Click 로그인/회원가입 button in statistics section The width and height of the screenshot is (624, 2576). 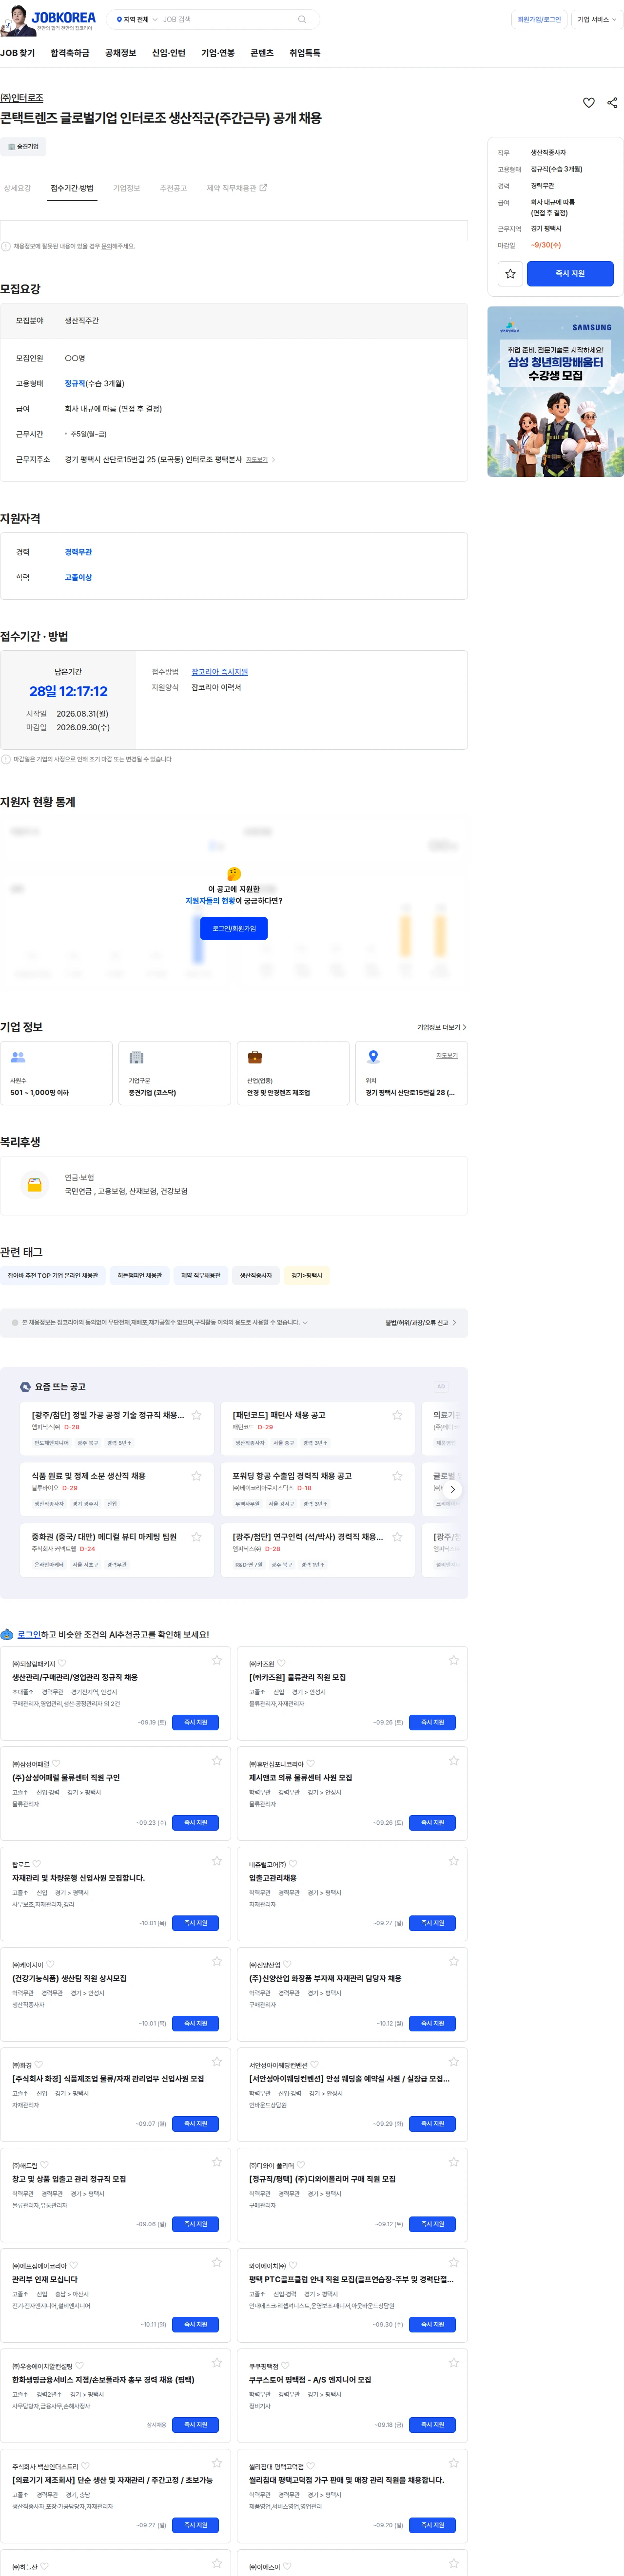coord(234,928)
